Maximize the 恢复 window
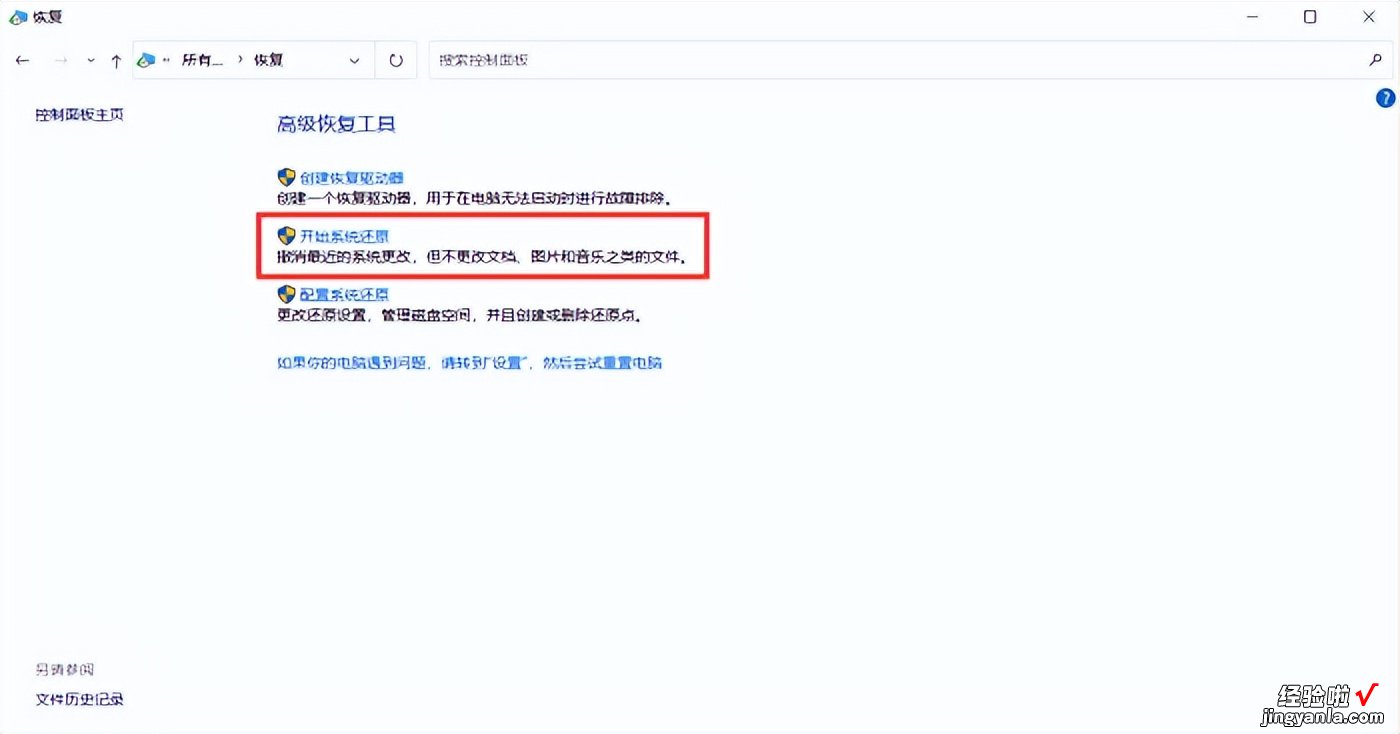 1310,17
